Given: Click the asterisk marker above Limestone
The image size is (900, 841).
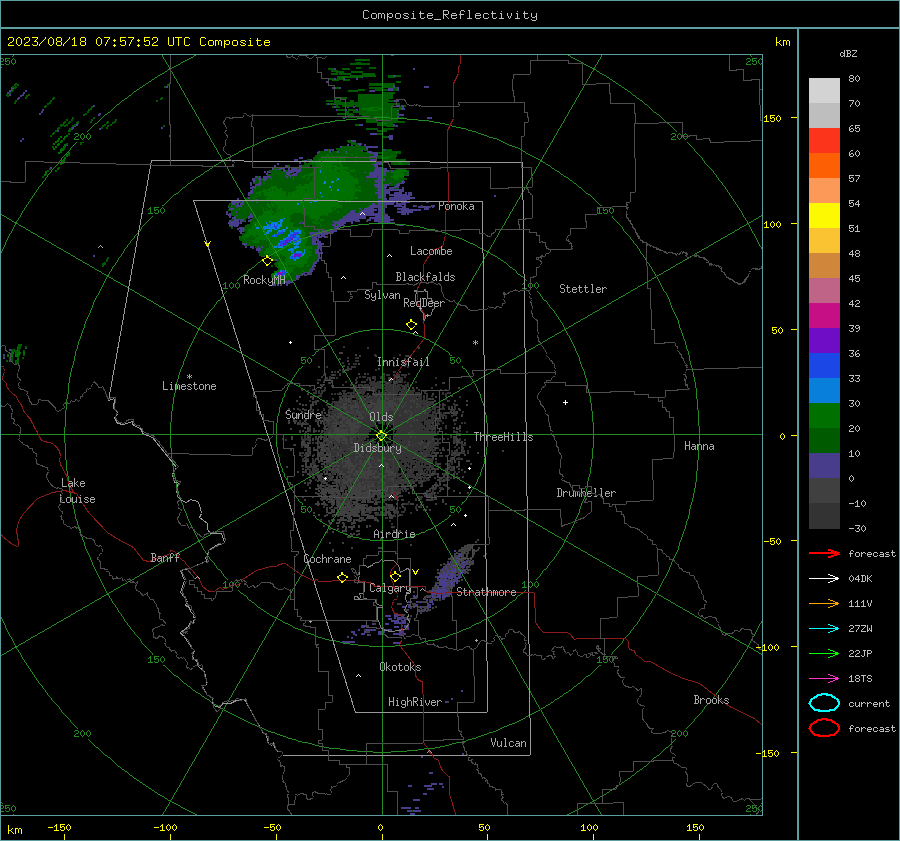Looking at the screenshot, I should click(x=189, y=377).
